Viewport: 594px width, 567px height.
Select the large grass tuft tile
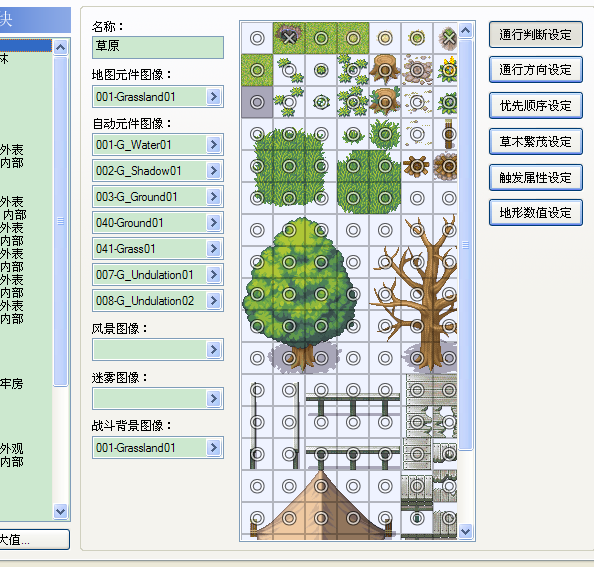(385, 134)
